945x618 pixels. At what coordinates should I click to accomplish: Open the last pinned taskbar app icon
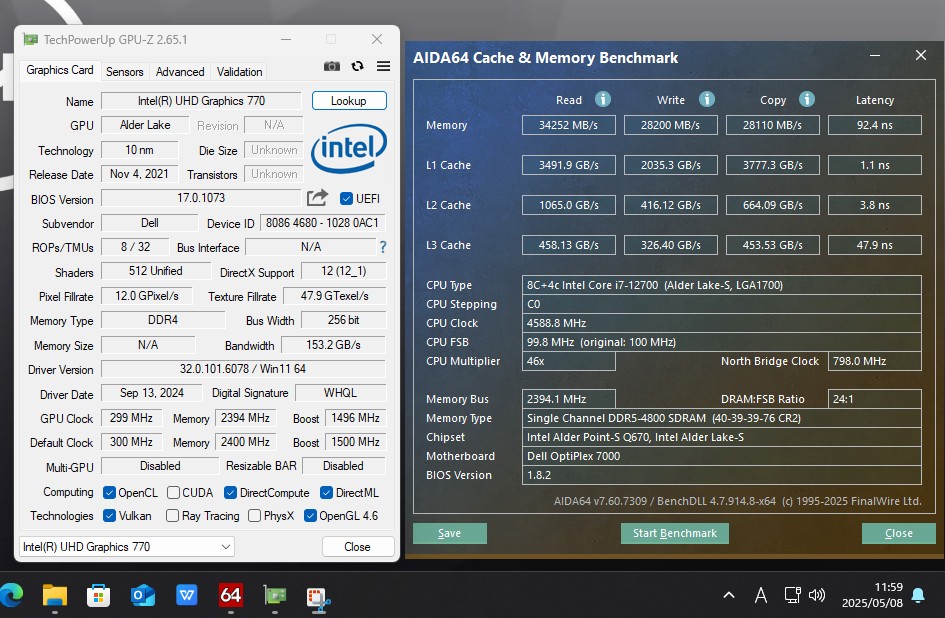[x=319, y=597]
